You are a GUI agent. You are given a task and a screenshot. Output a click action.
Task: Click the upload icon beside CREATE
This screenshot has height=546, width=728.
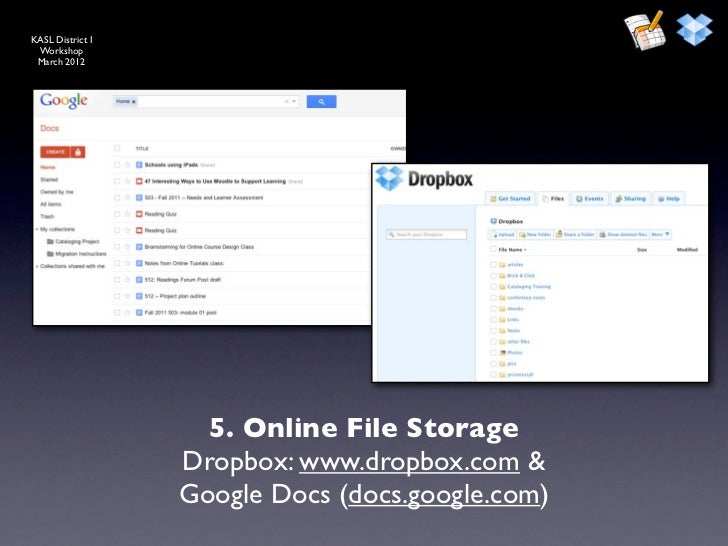click(x=78, y=152)
